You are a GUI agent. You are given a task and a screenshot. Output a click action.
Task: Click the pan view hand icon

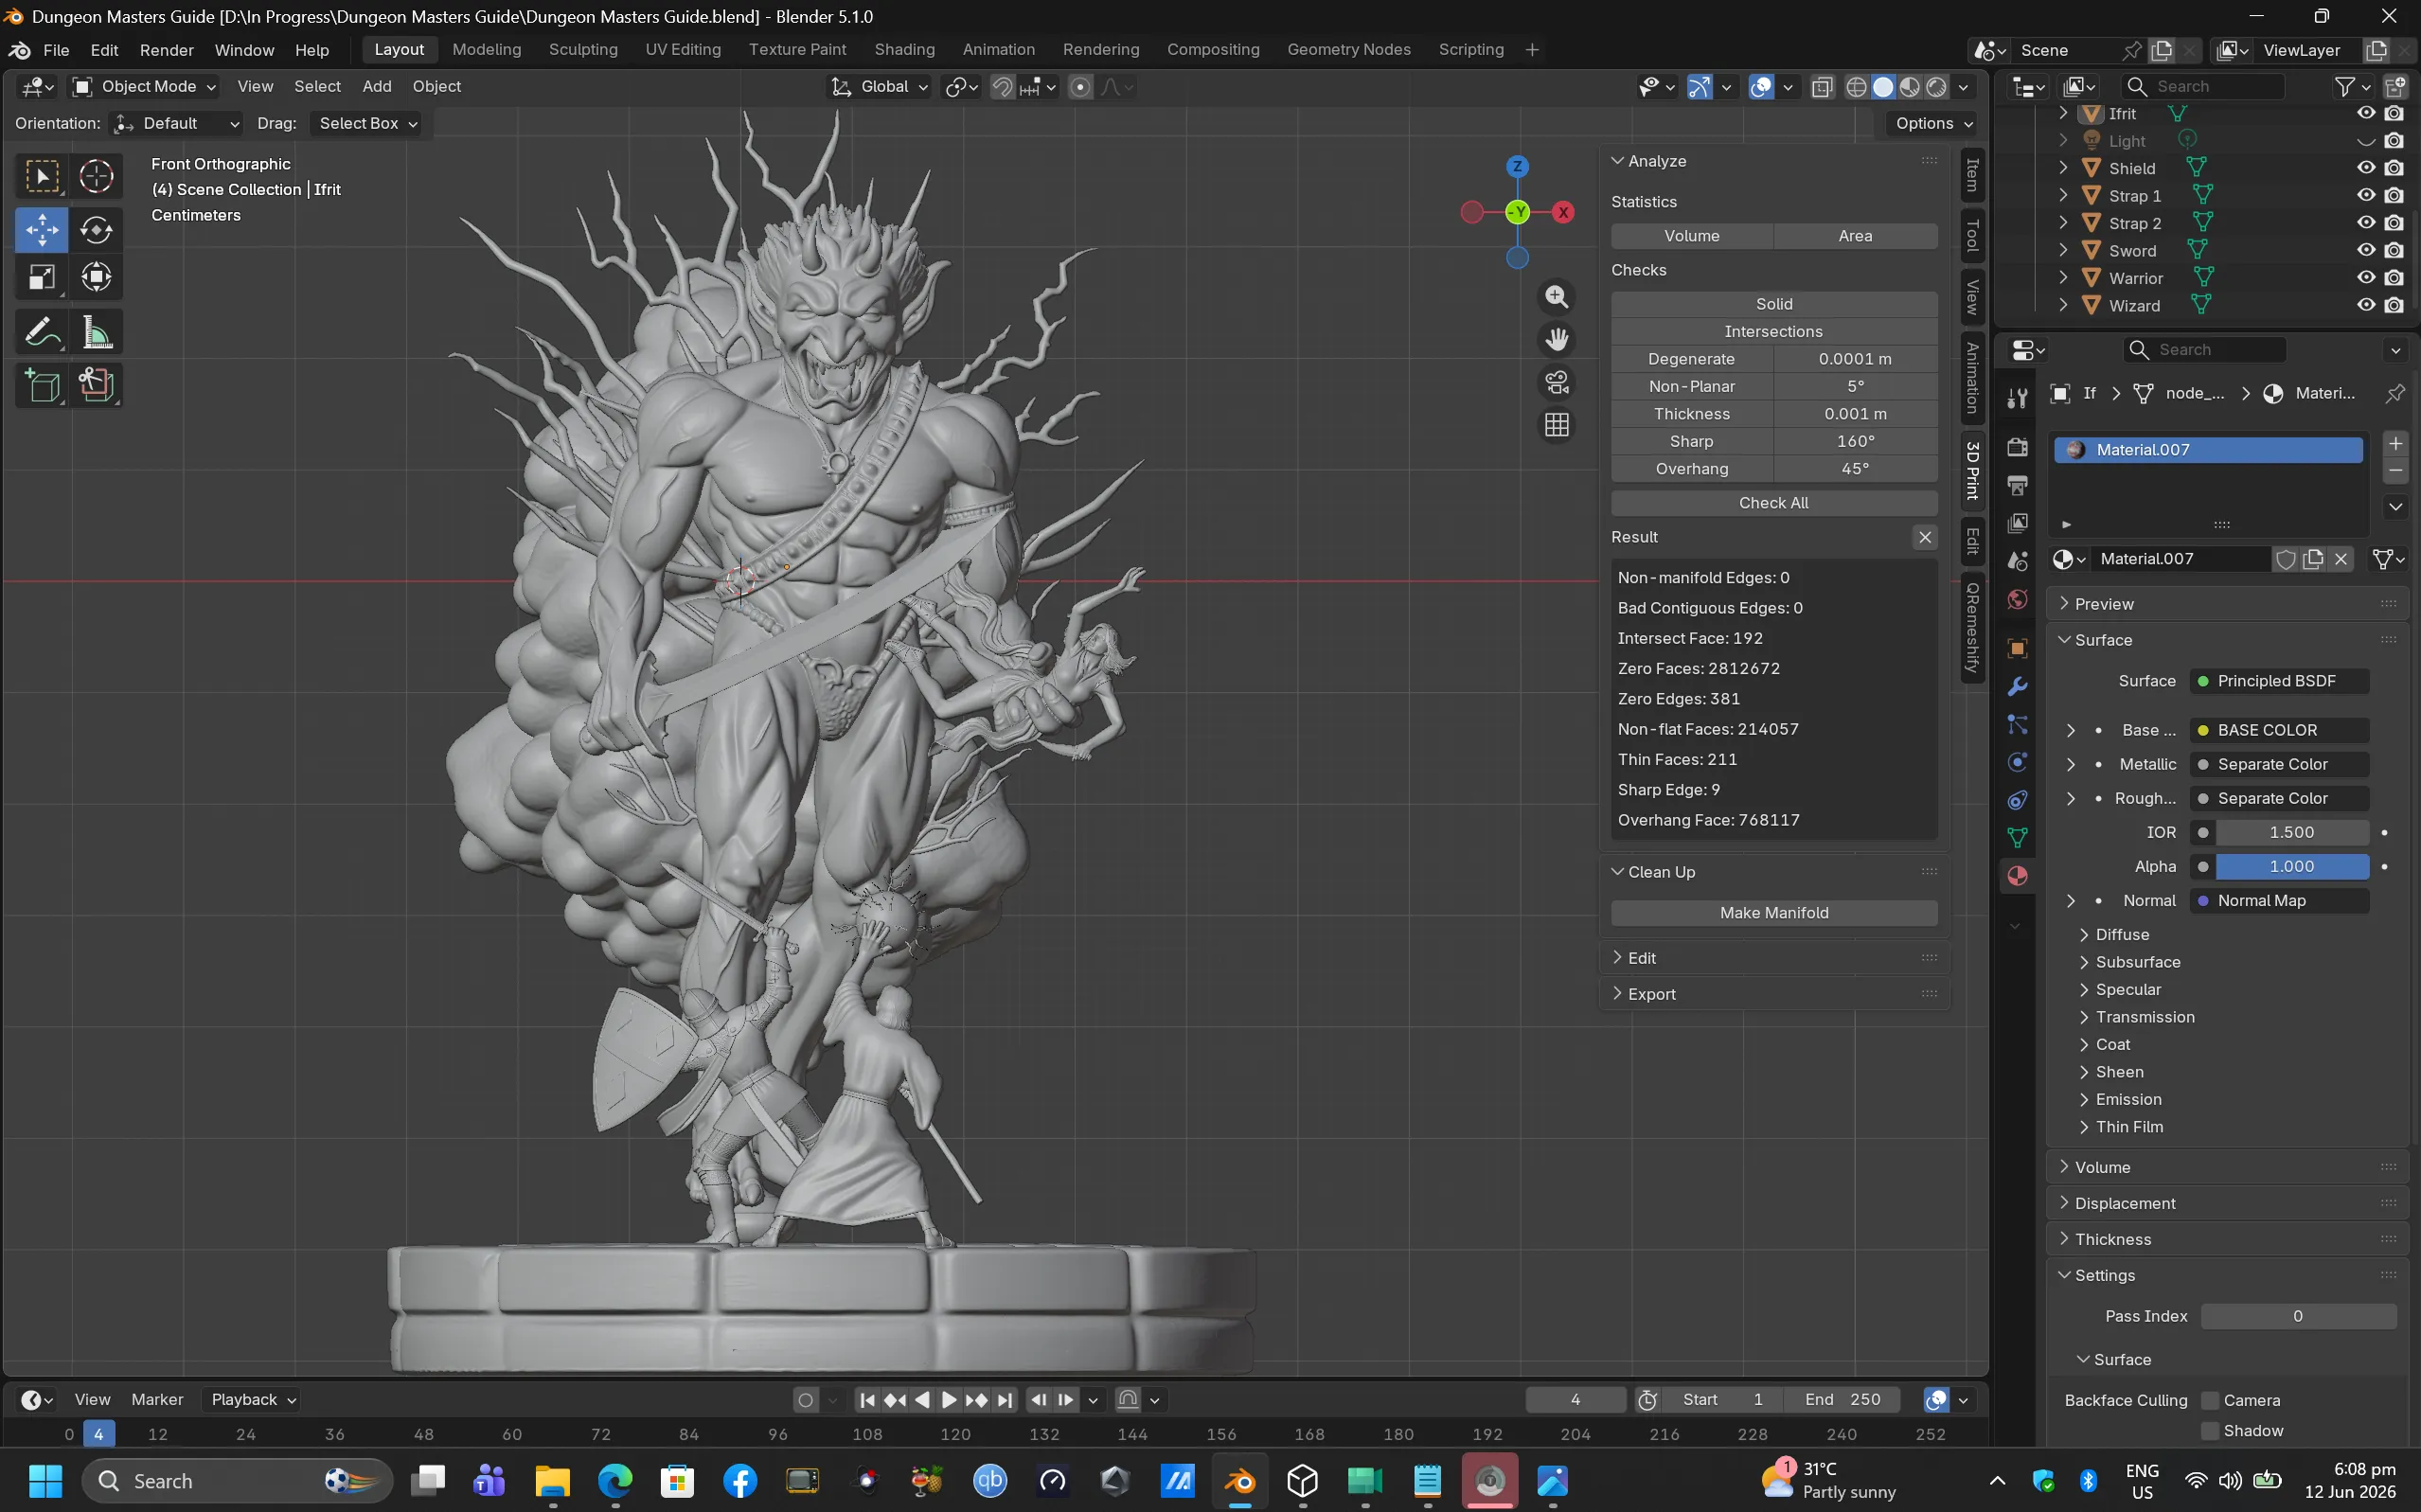click(x=1556, y=340)
